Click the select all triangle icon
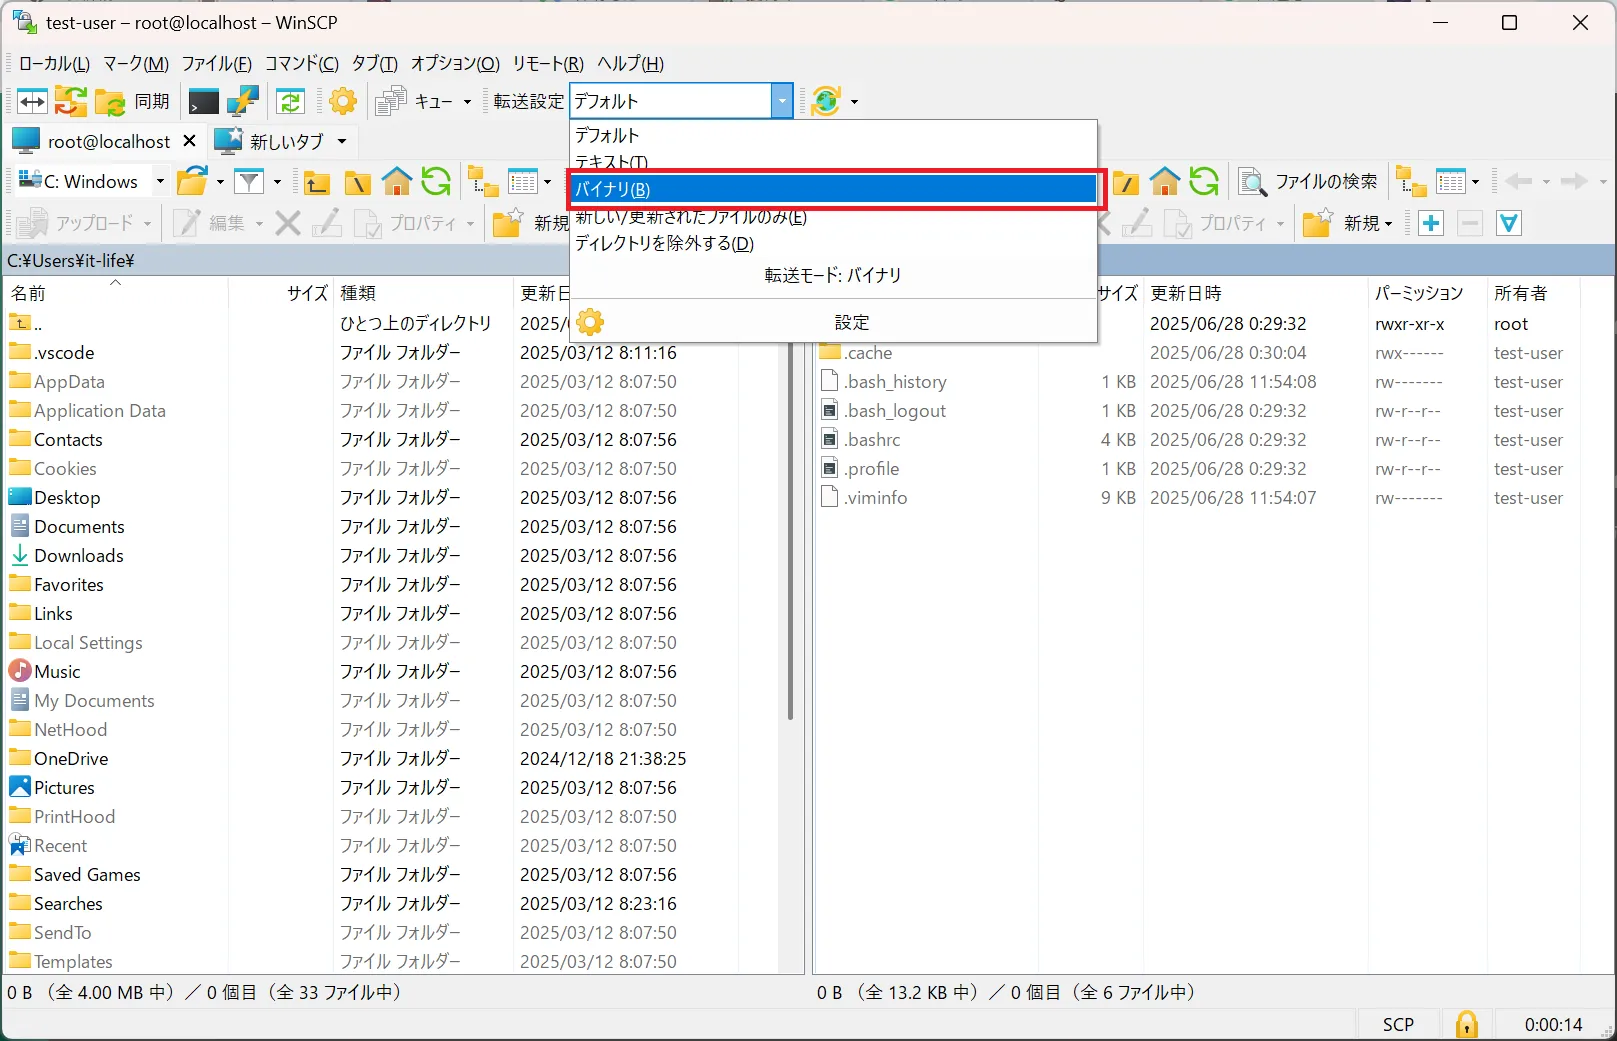Viewport: 1617px width, 1041px height. point(1509,223)
